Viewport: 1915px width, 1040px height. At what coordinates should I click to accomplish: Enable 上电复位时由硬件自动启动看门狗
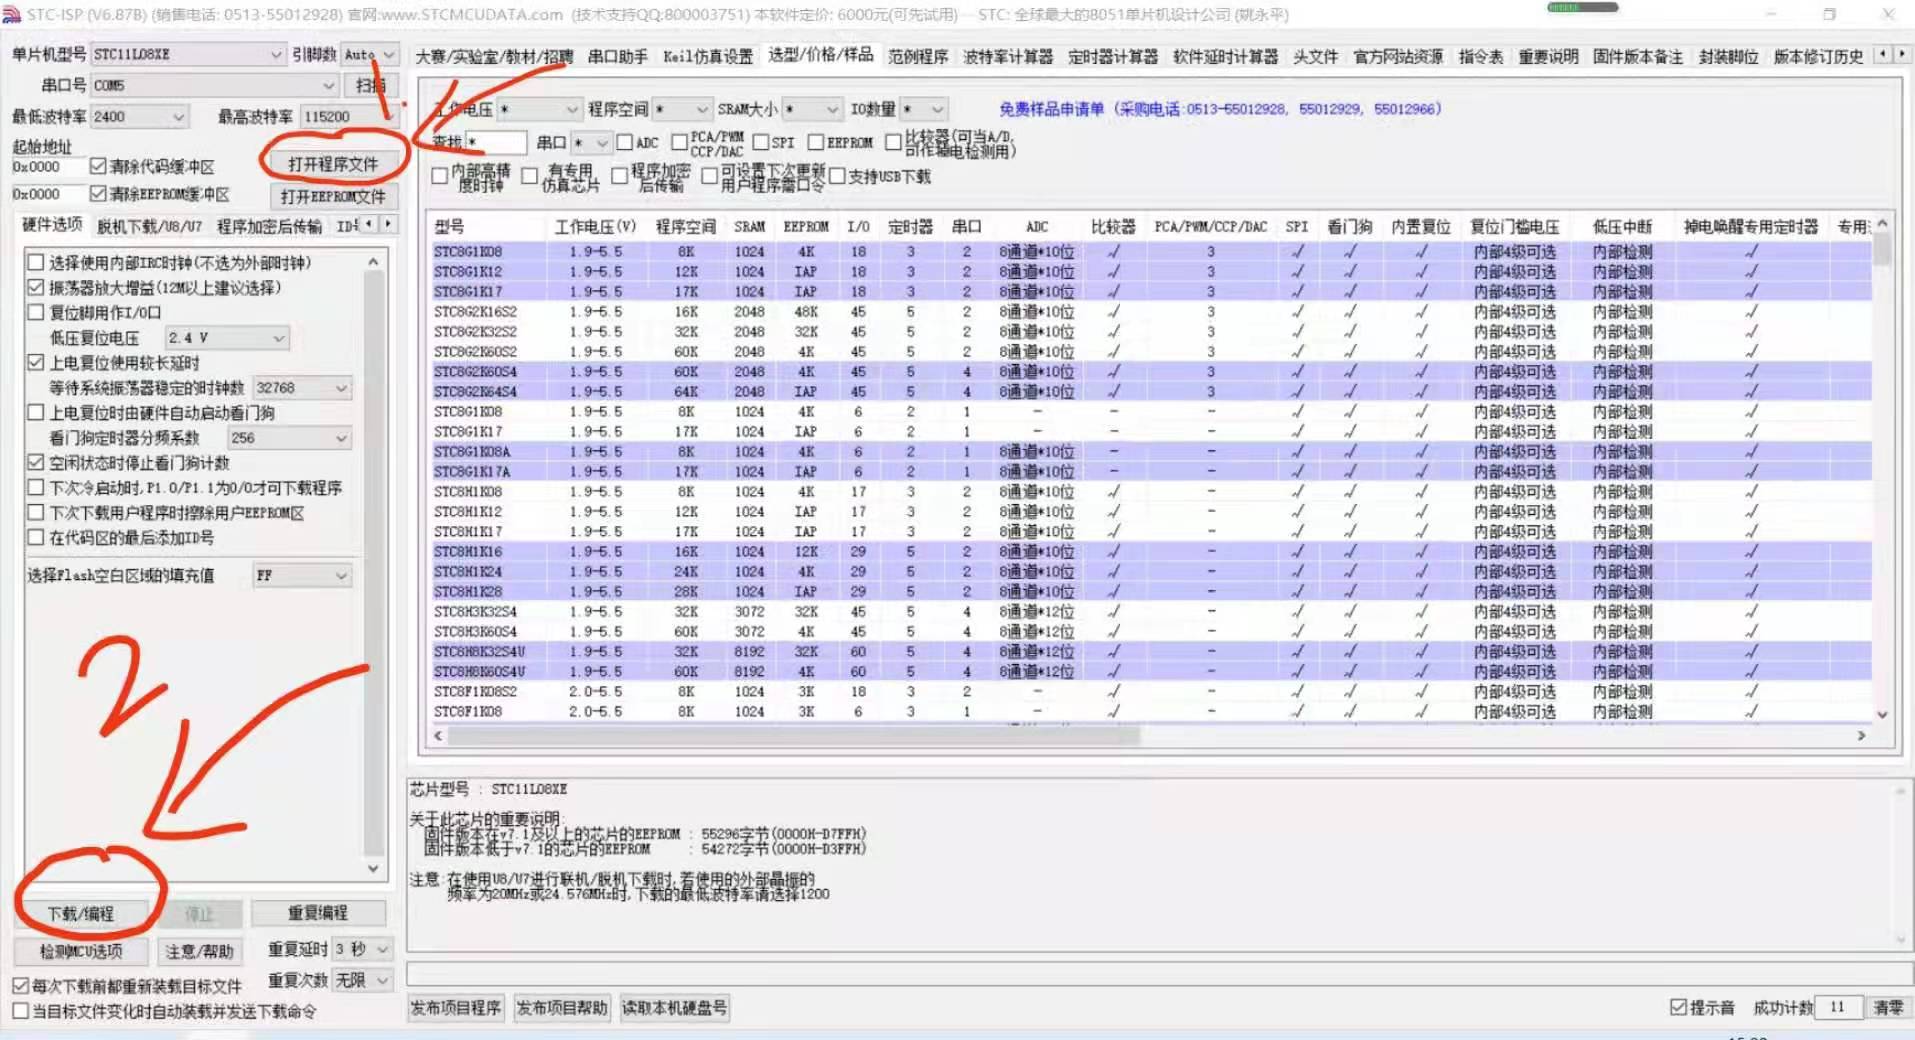coord(36,412)
